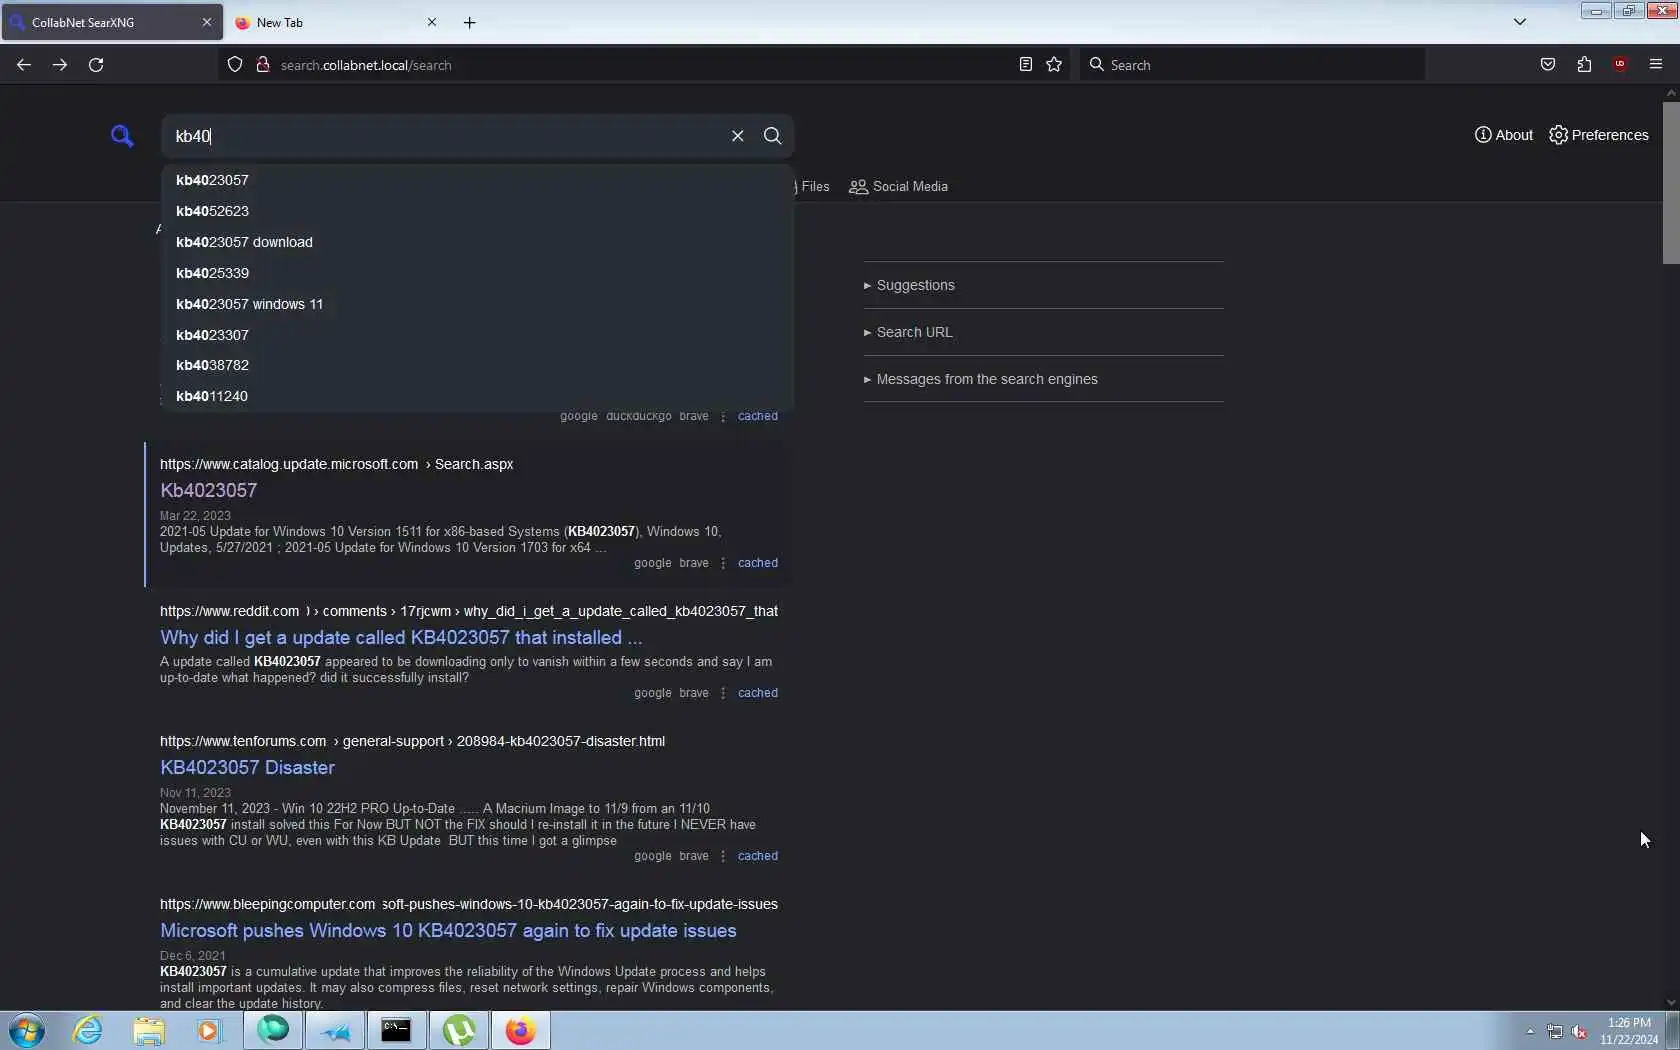Viewport: 1680px width, 1050px height.
Task: Open the KB4023057 Disaster result
Action: [x=247, y=768]
